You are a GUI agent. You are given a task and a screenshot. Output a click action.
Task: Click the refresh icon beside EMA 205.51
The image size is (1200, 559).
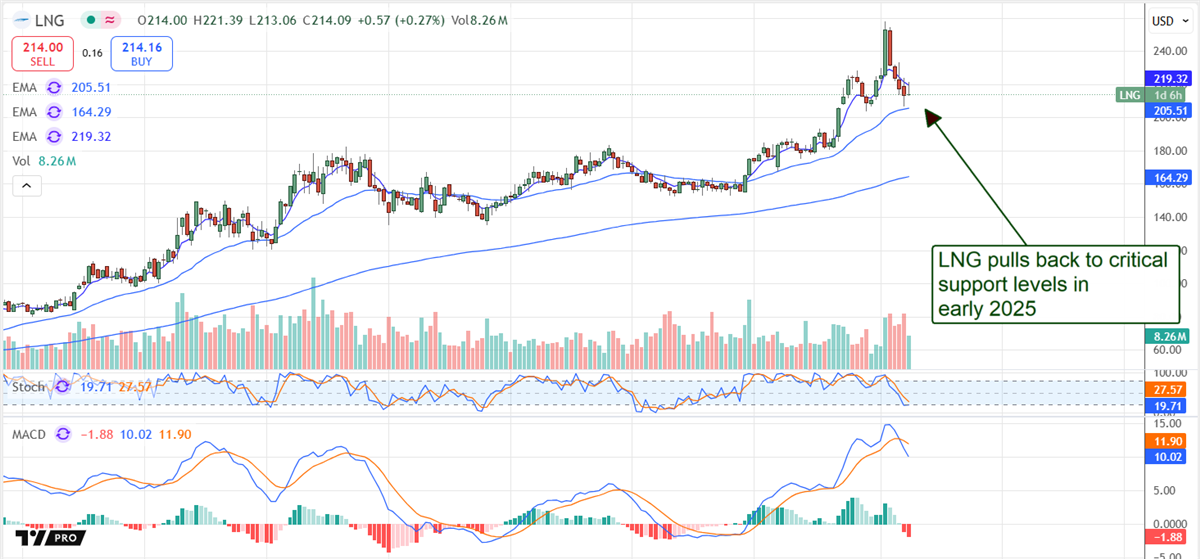click(53, 88)
